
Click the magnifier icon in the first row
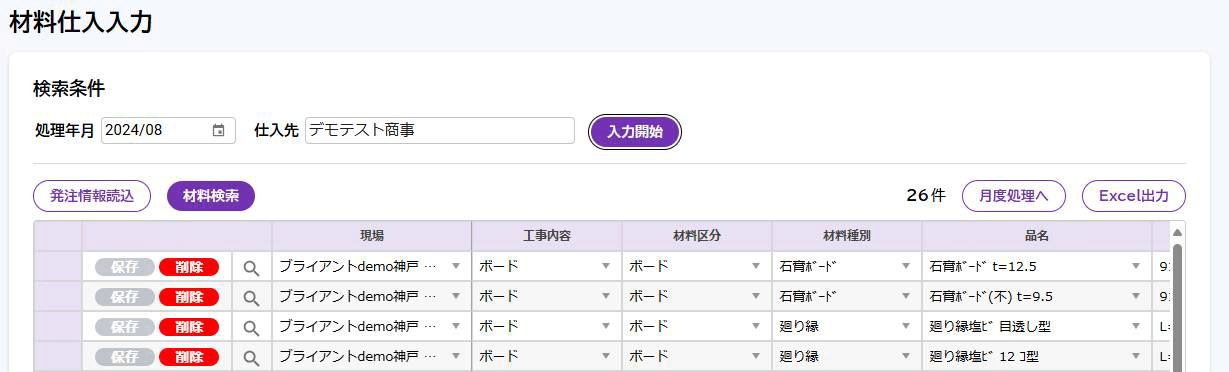pyautogui.click(x=251, y=267)
